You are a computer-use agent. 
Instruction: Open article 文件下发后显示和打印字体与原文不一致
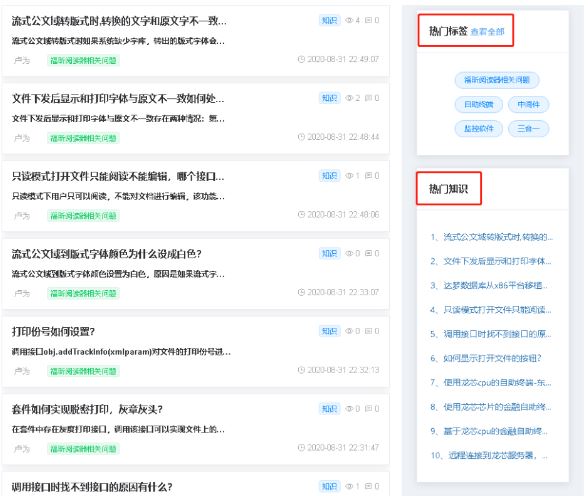[x=118, y=99]
